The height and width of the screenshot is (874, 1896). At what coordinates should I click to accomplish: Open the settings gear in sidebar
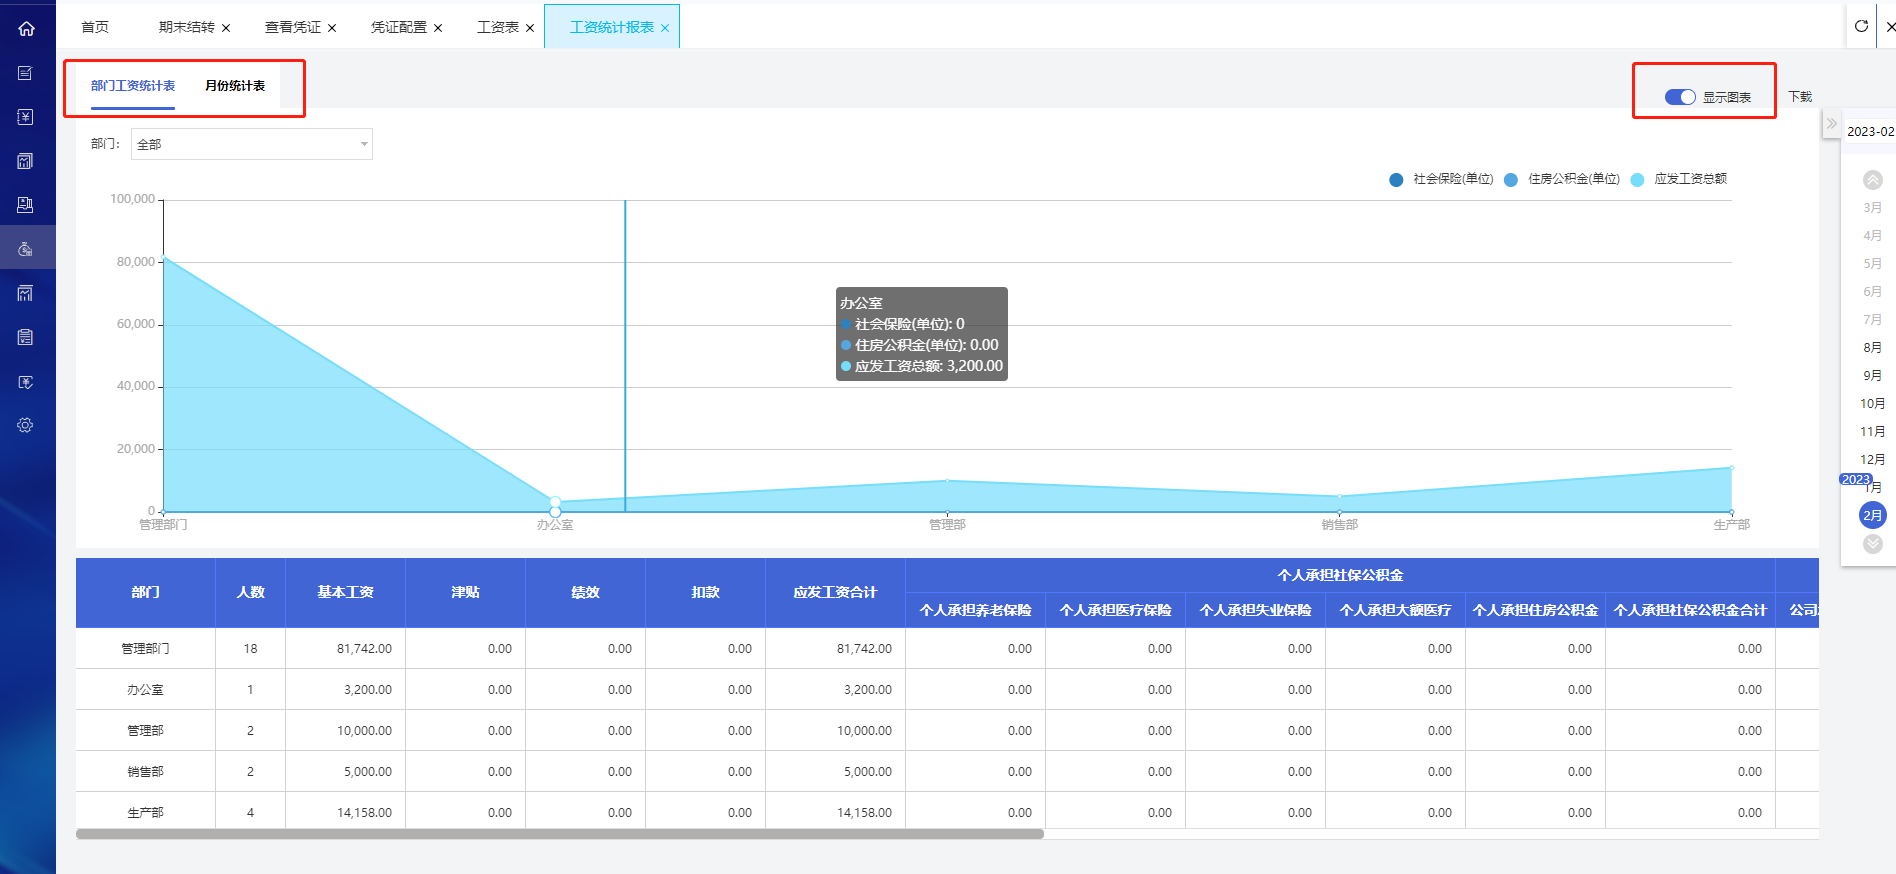click(x=26, y=425)
